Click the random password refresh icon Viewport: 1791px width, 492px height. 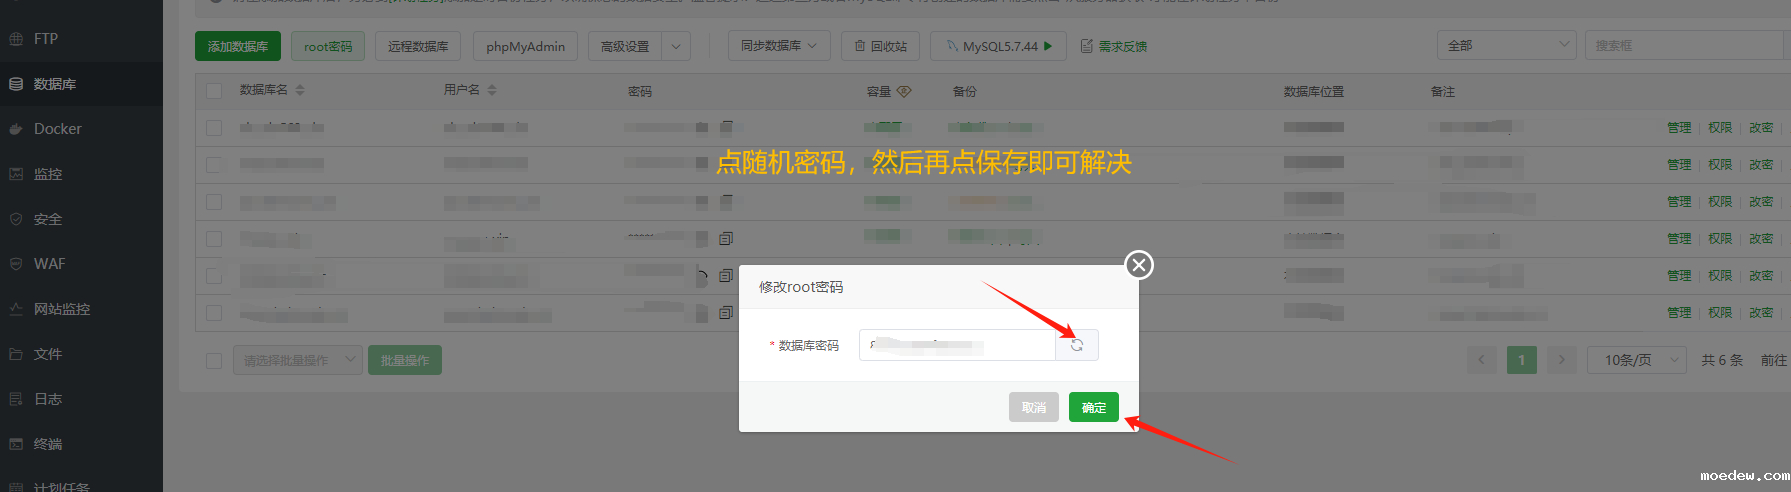[x=1077, y=345]
